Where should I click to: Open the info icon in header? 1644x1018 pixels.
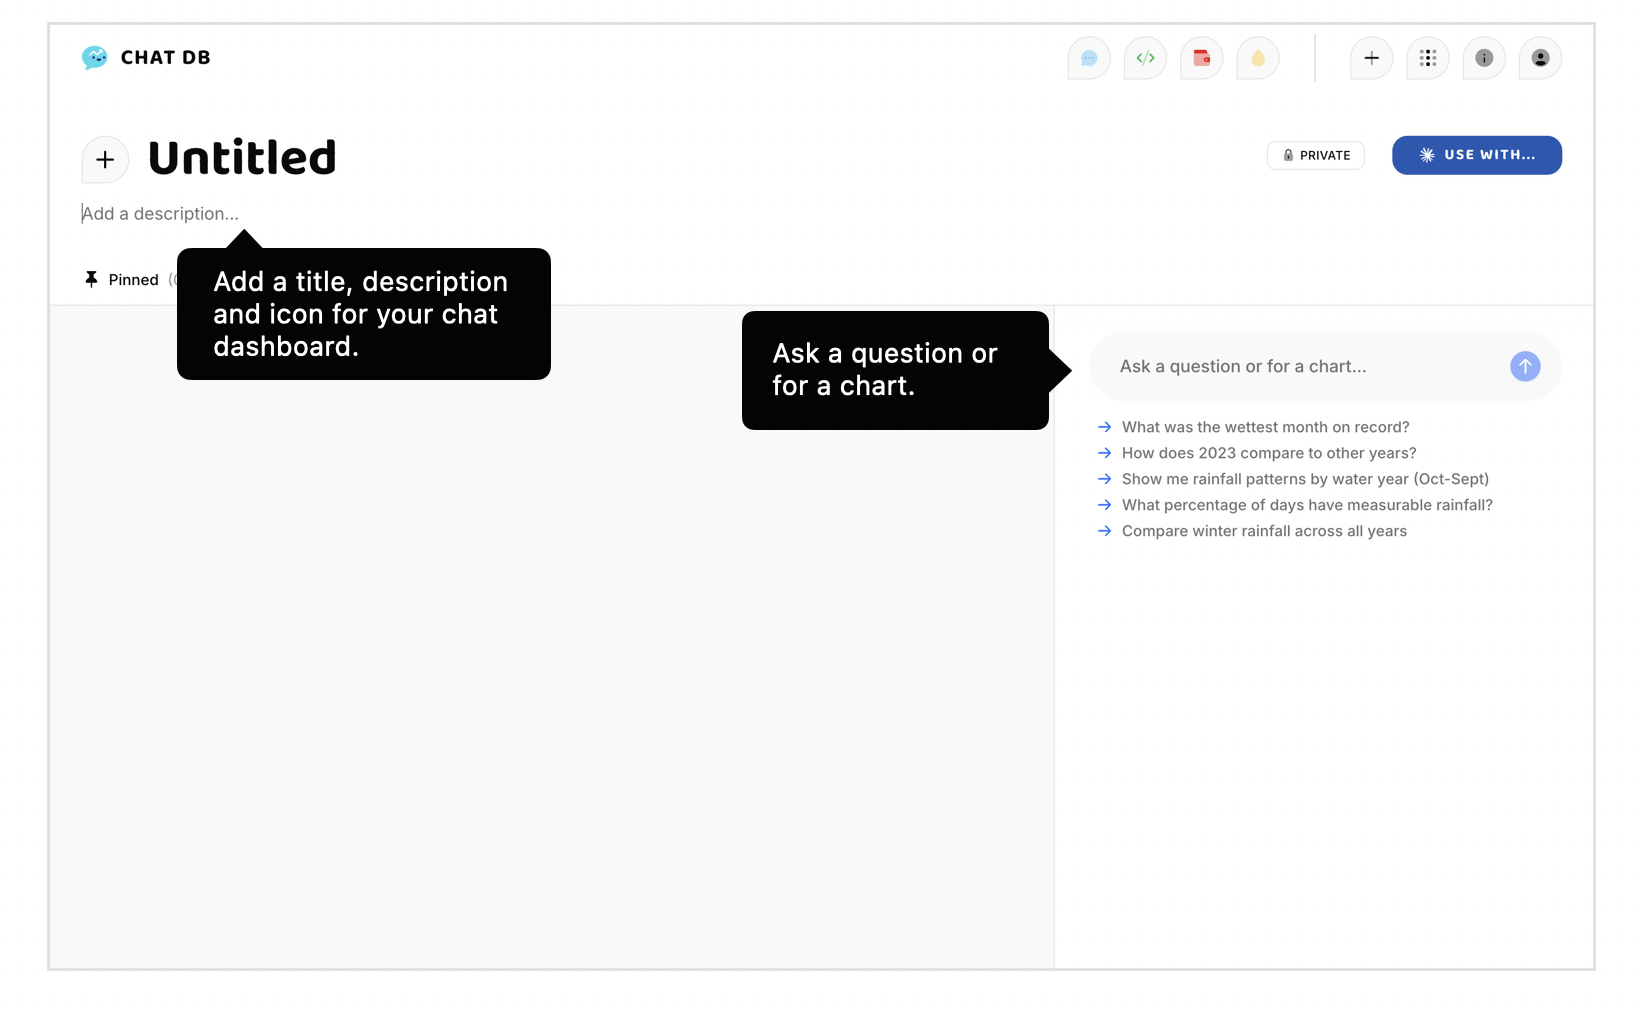pyautogui.click(x=1483, y=58)
